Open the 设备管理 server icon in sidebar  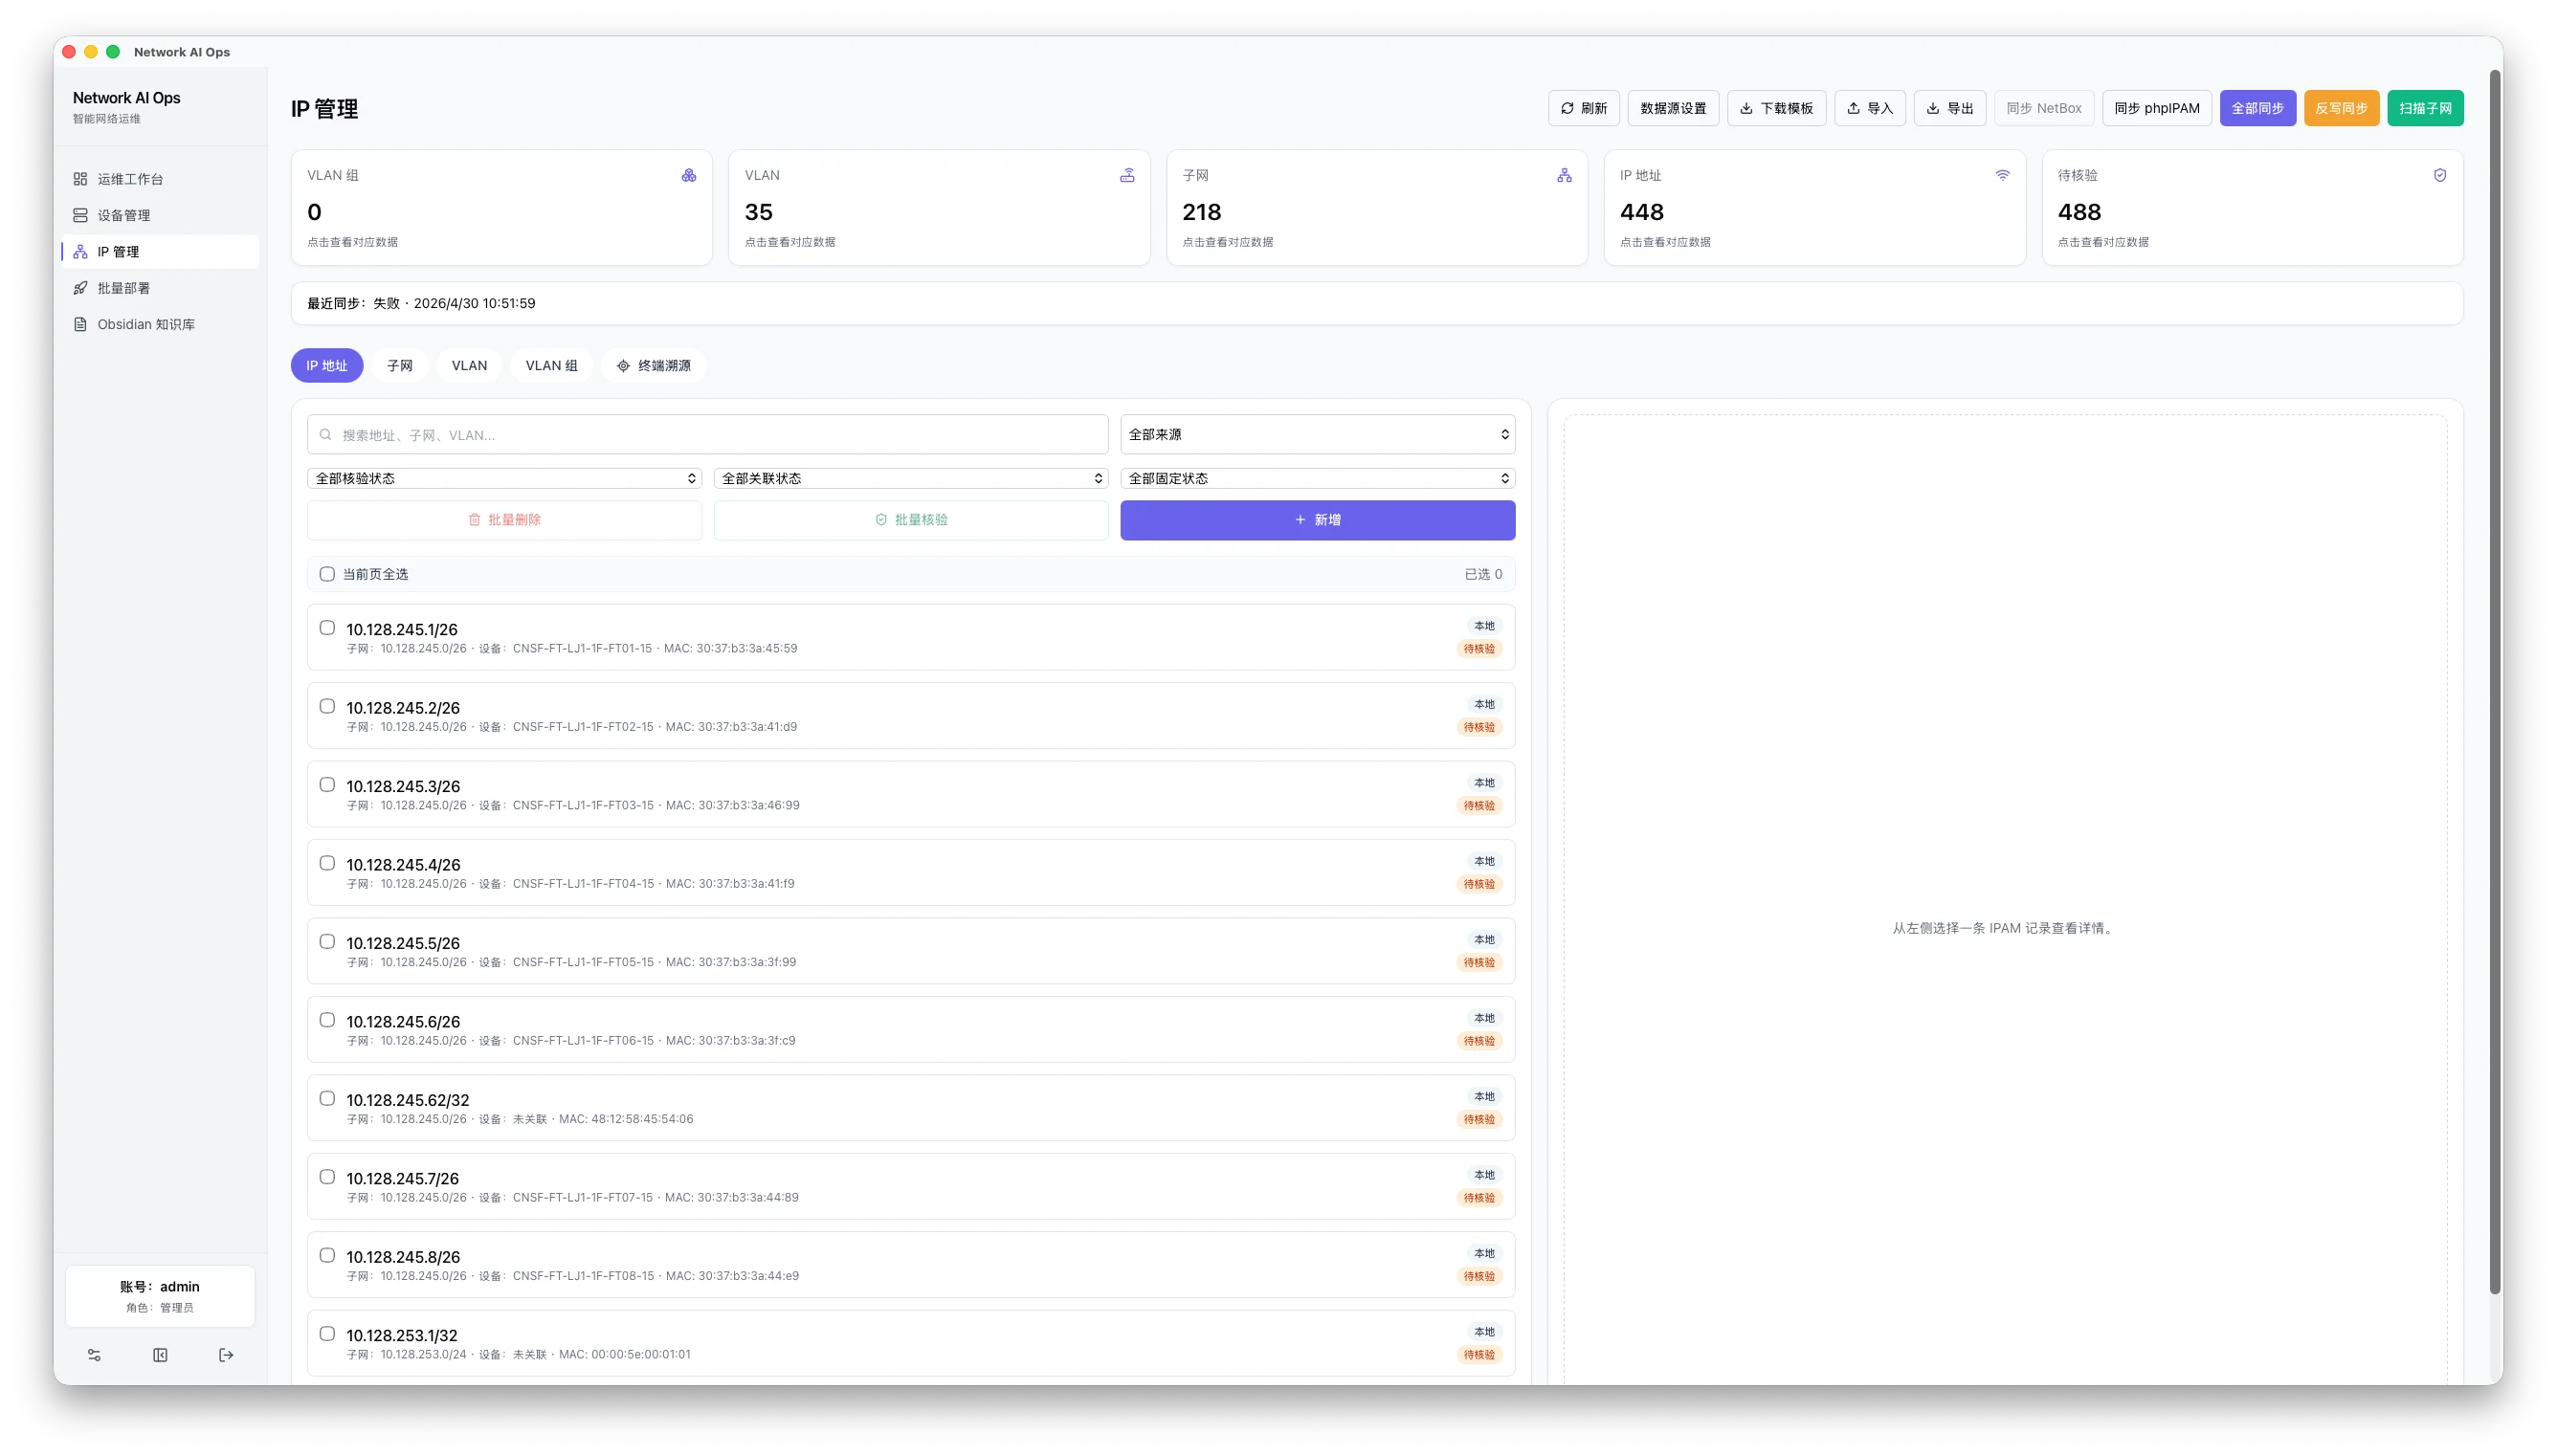(x=80, y=215)
